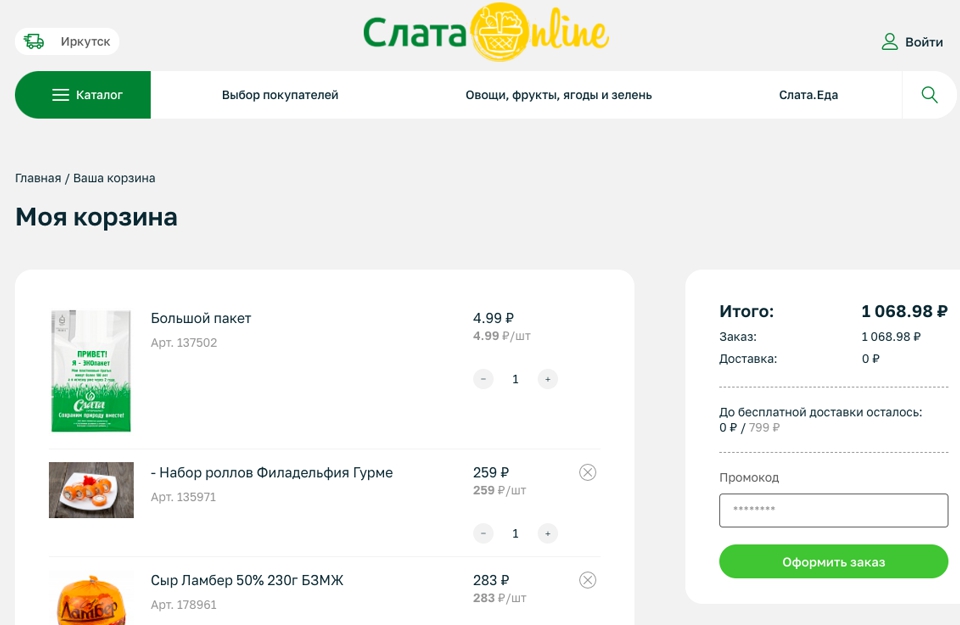This screenshot has height=625, width=960.
Task: Increase quantity of Большой пакет
Action: click(547, 379)
